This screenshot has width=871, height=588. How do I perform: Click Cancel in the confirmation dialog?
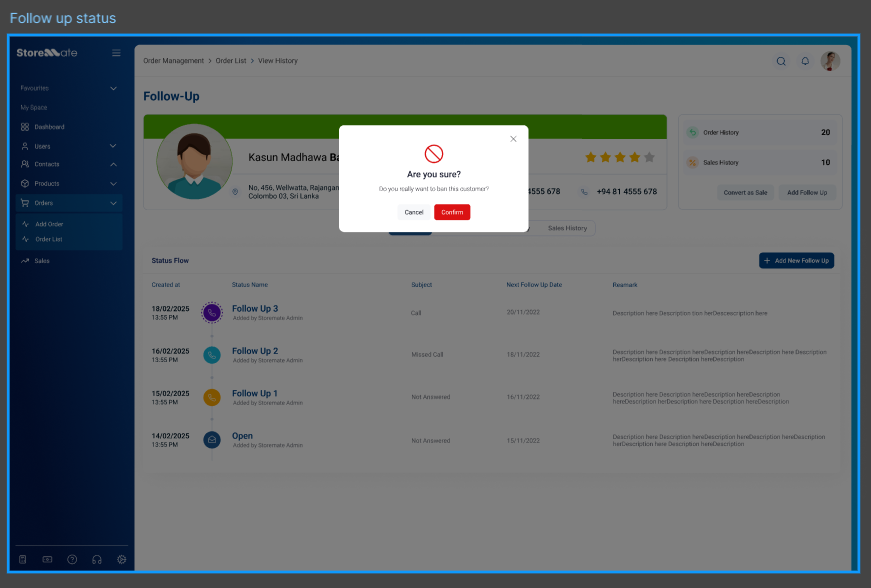point(414,212)
